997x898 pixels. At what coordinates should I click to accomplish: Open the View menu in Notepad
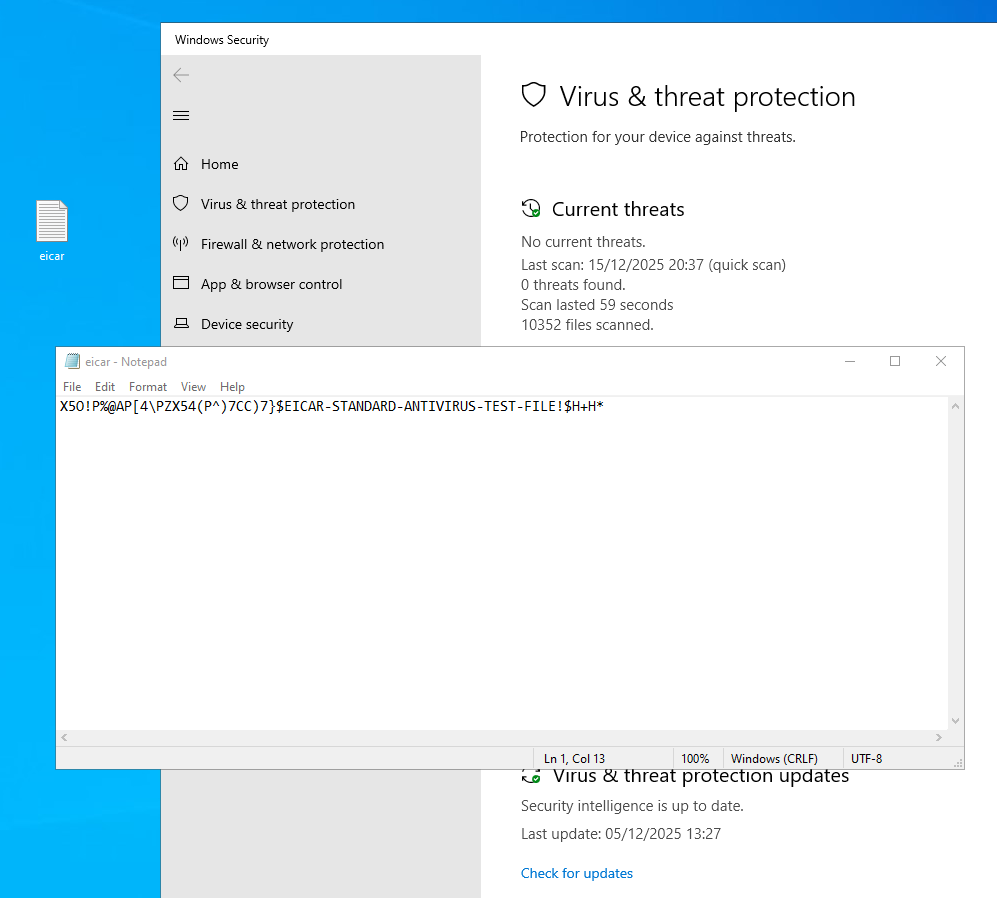pyautogui.click(x=193, y=387)
